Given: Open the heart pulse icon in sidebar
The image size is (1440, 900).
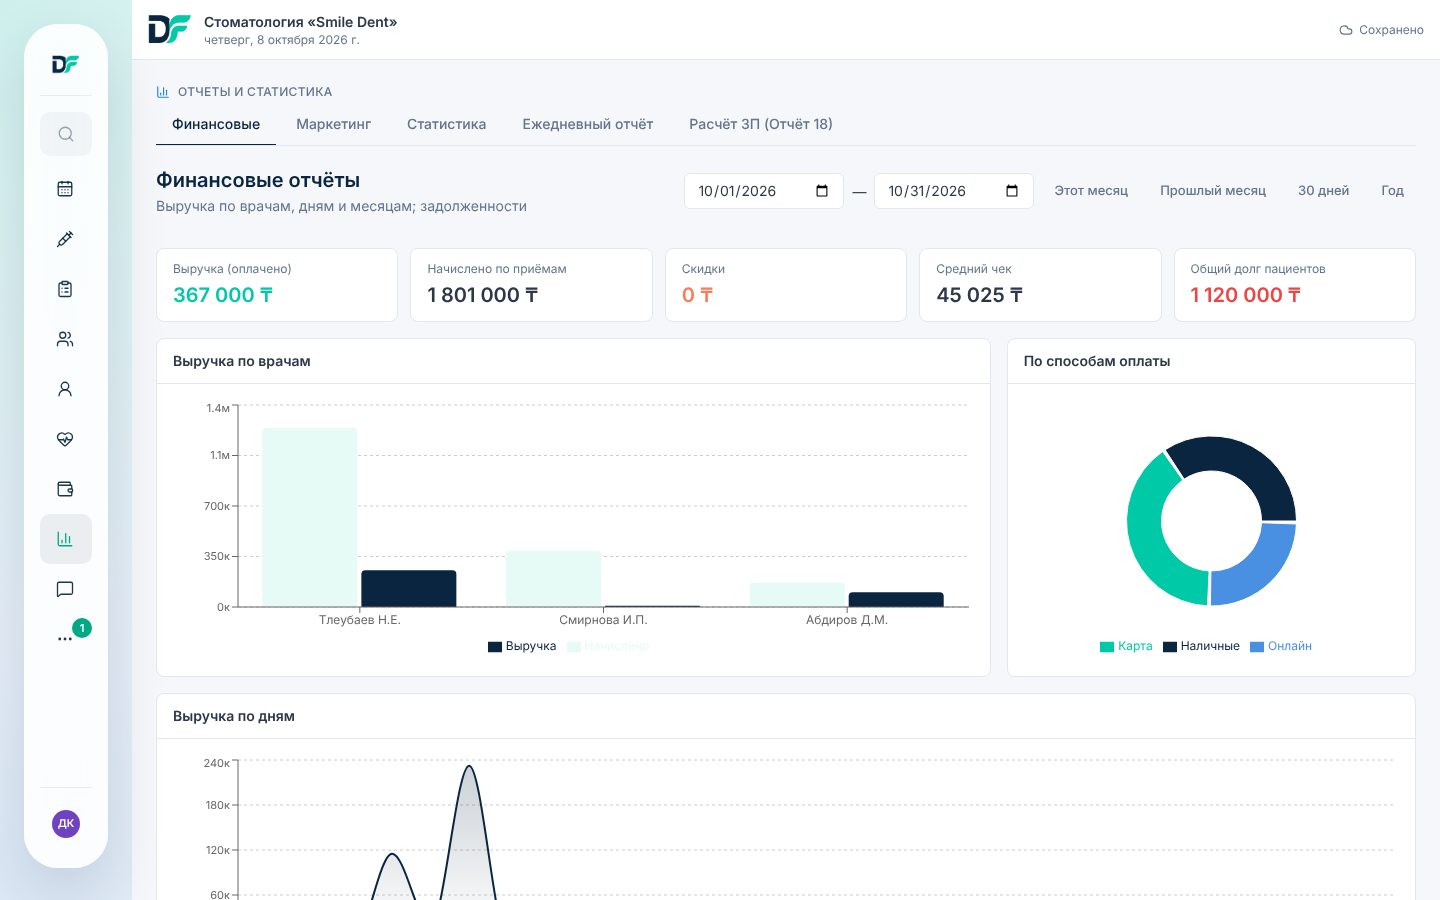Looking at the screenshot, I should [x=66, y=439].
